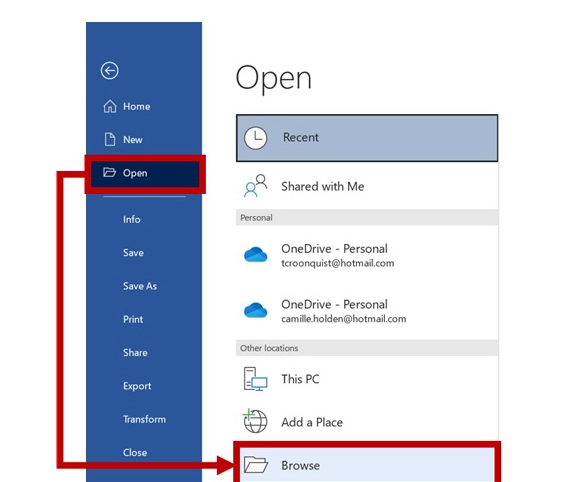Click the back arrow circle icon

tap(110, 71)
